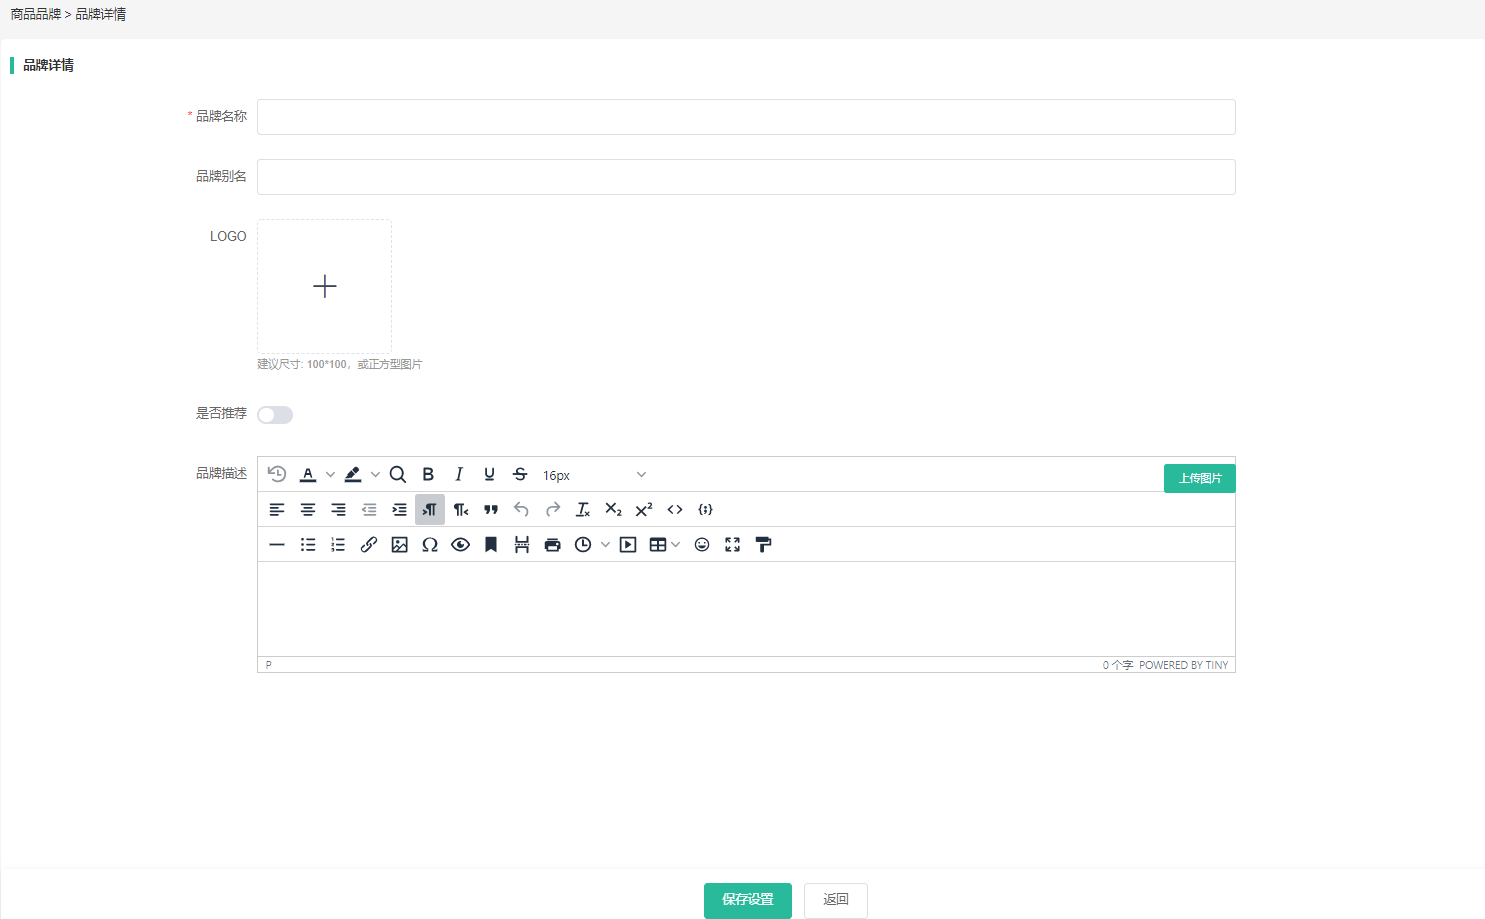Expand the insert date/time dropdown arrow
The height and width of the screenshot is (919, 1485).
click(x=605, y=545)
